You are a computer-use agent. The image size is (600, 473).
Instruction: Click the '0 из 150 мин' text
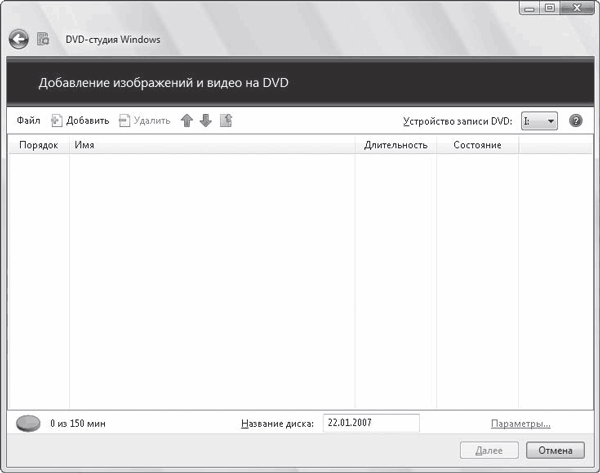coord(78,424)
